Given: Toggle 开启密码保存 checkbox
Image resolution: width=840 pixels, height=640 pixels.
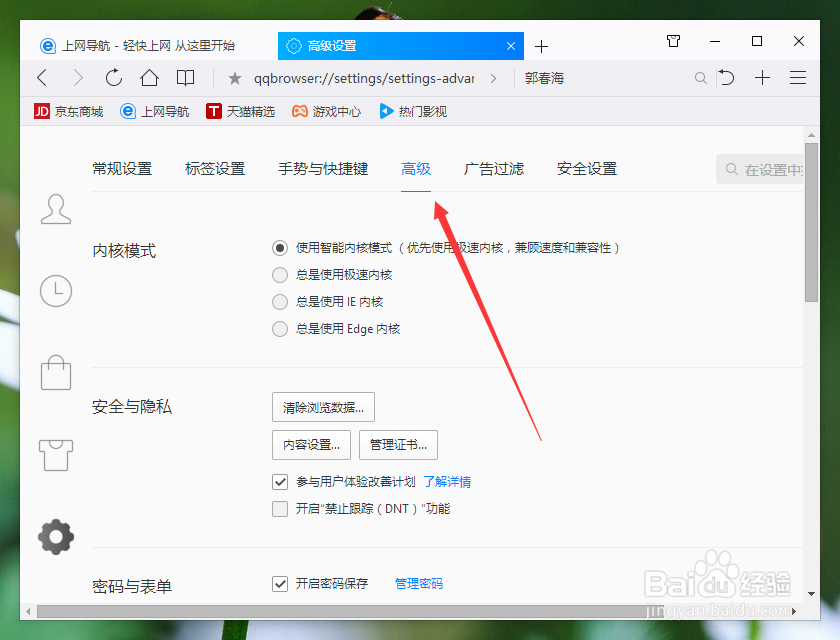Looking at the screenshot, I should 280,584.
